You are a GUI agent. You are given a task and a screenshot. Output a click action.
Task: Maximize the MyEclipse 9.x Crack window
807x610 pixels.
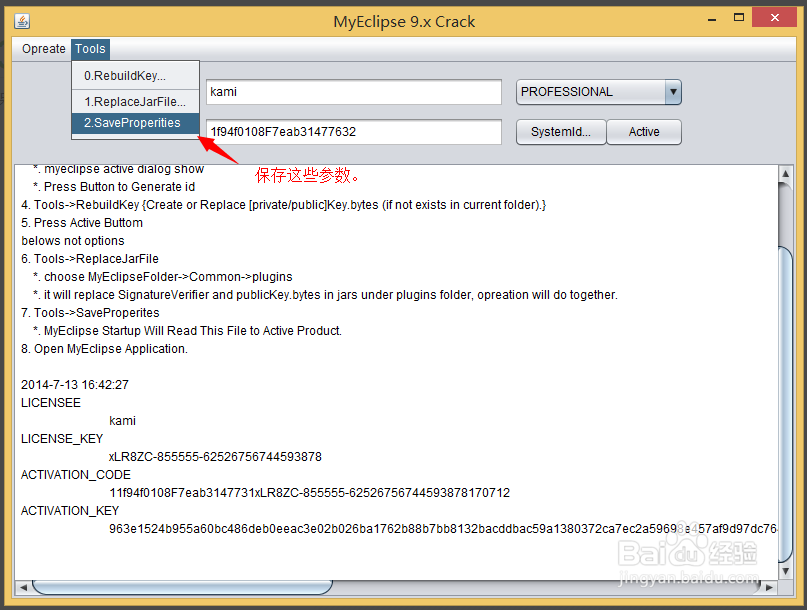739,18
